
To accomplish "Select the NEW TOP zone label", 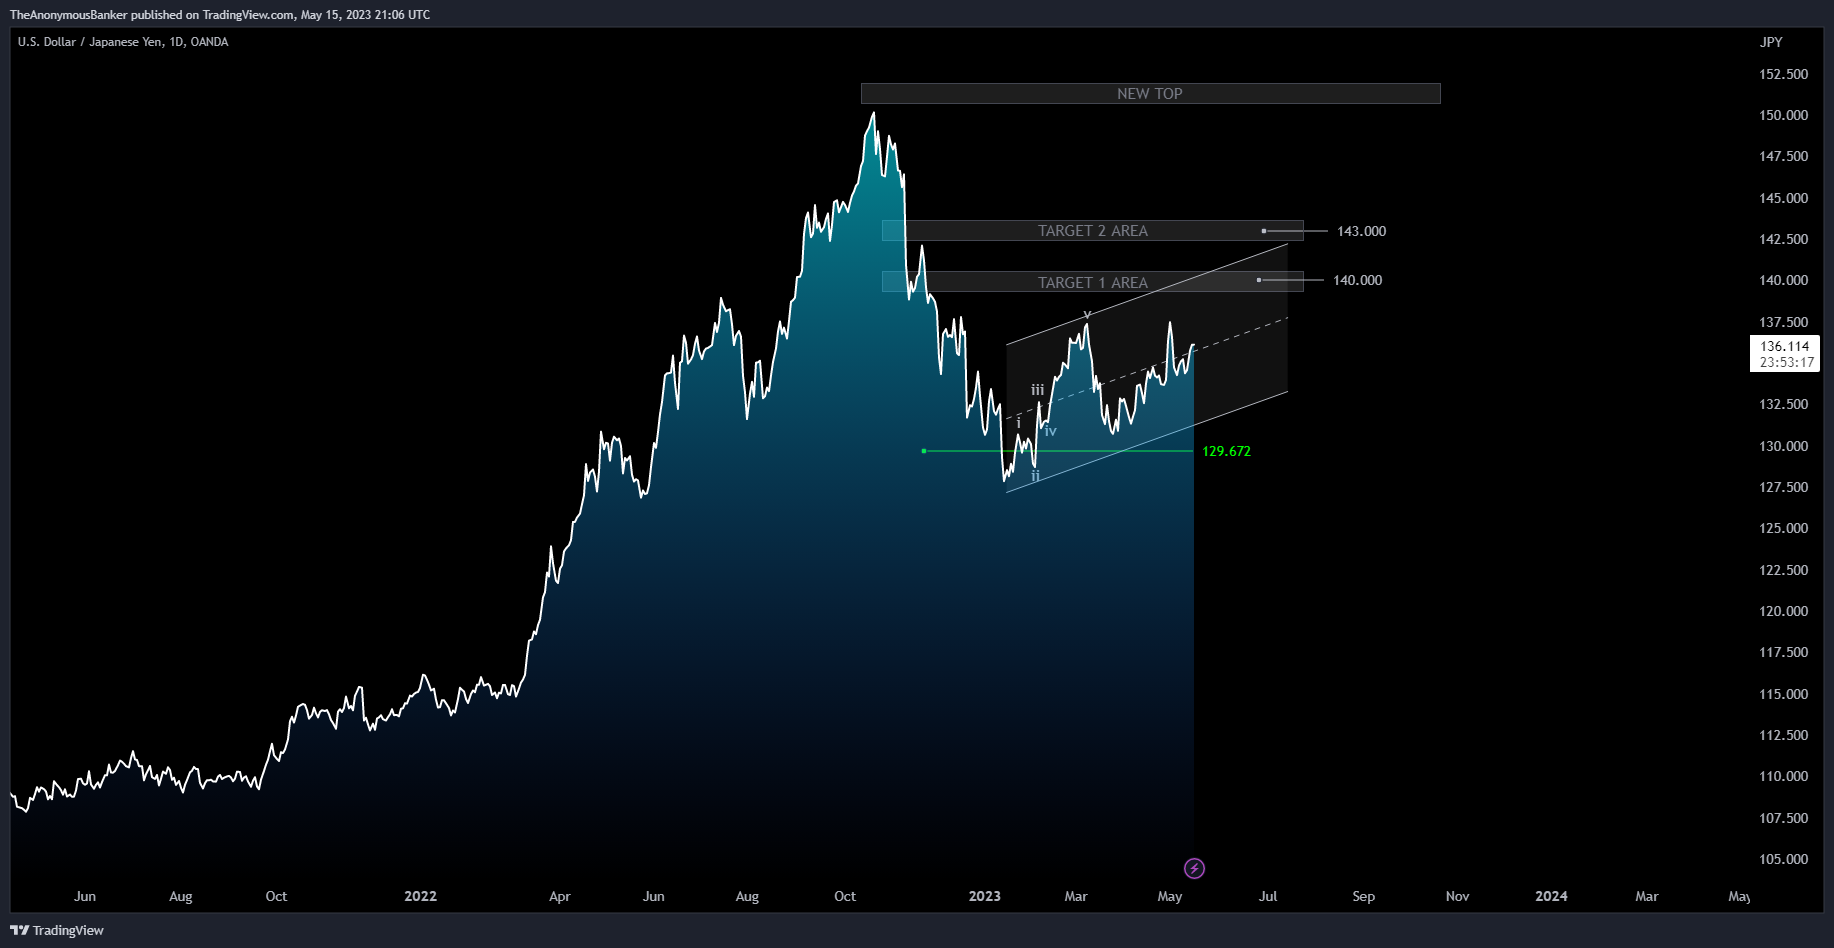I will pyautogui.click(x=1150, y=93).
